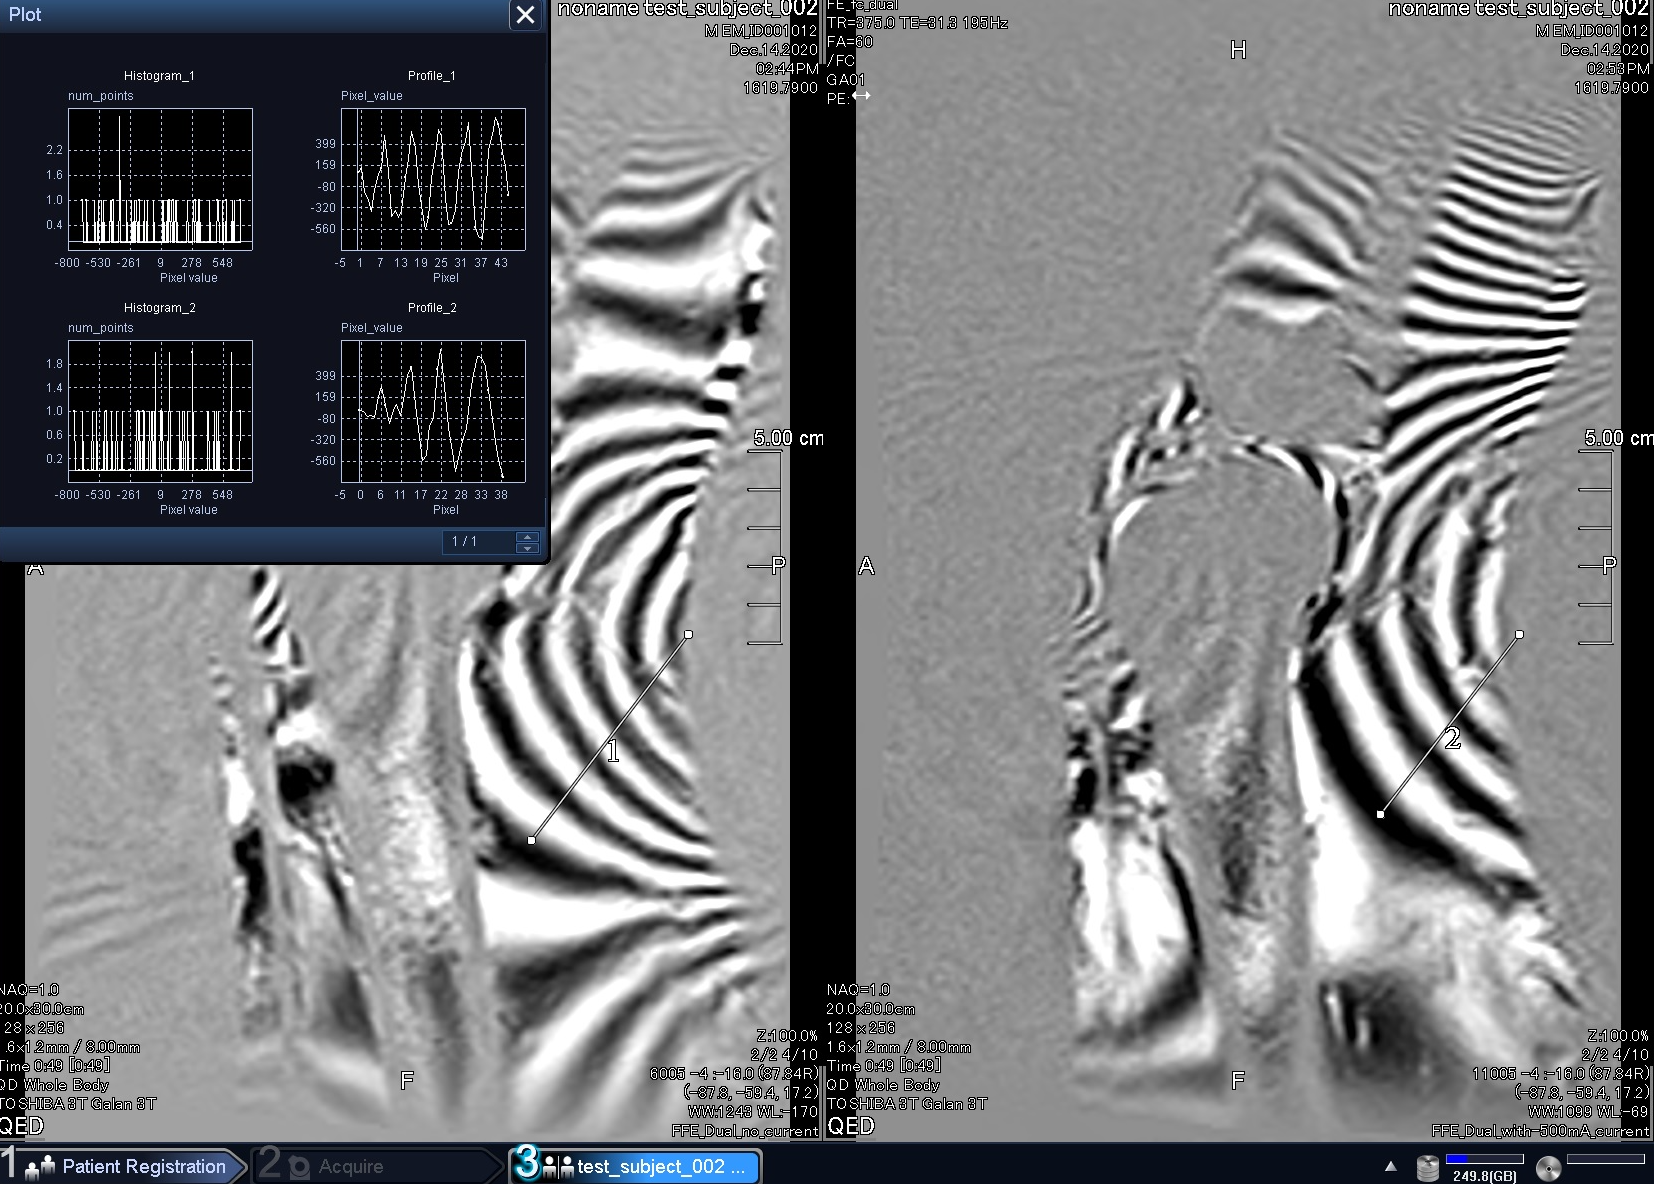Click the CD/DVD disc icon
This screenshot has height=1184, width=1654.
1548,1167
